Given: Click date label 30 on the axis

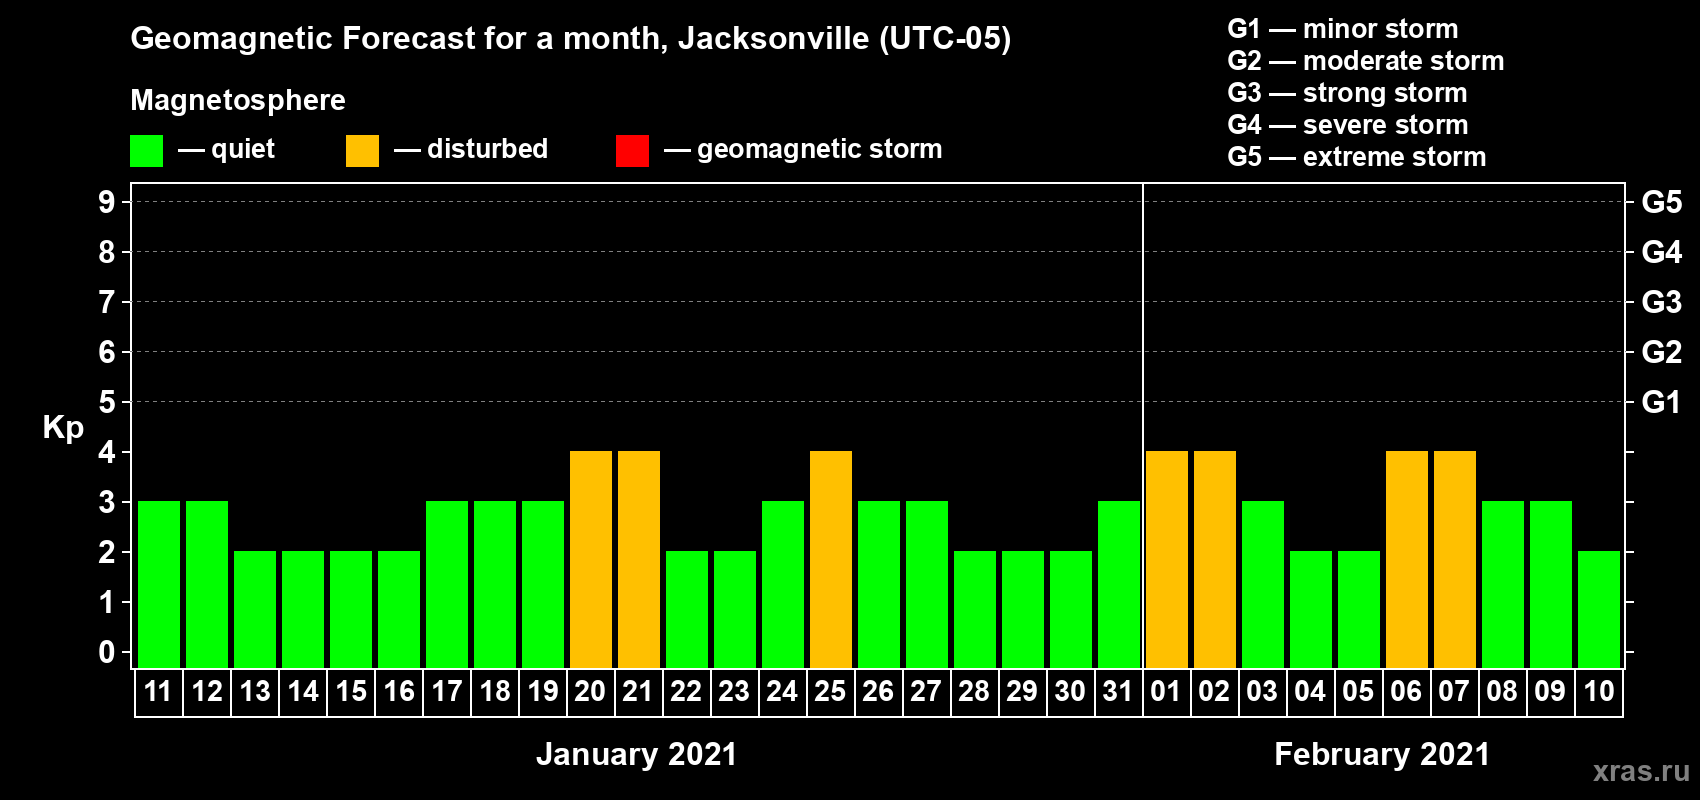Looking at the screenshot, I should [x=1070, y=692].
